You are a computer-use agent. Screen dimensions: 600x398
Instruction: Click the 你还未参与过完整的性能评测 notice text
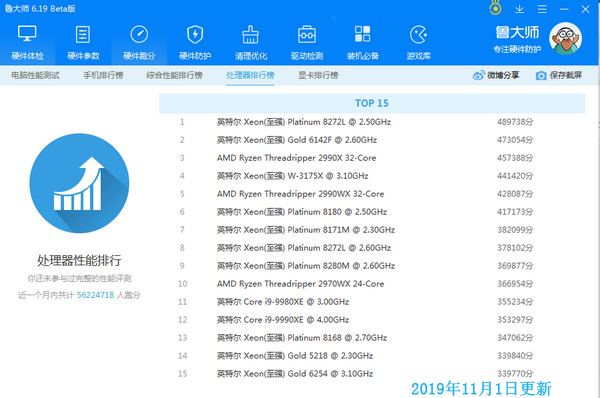tap(79, 278)
